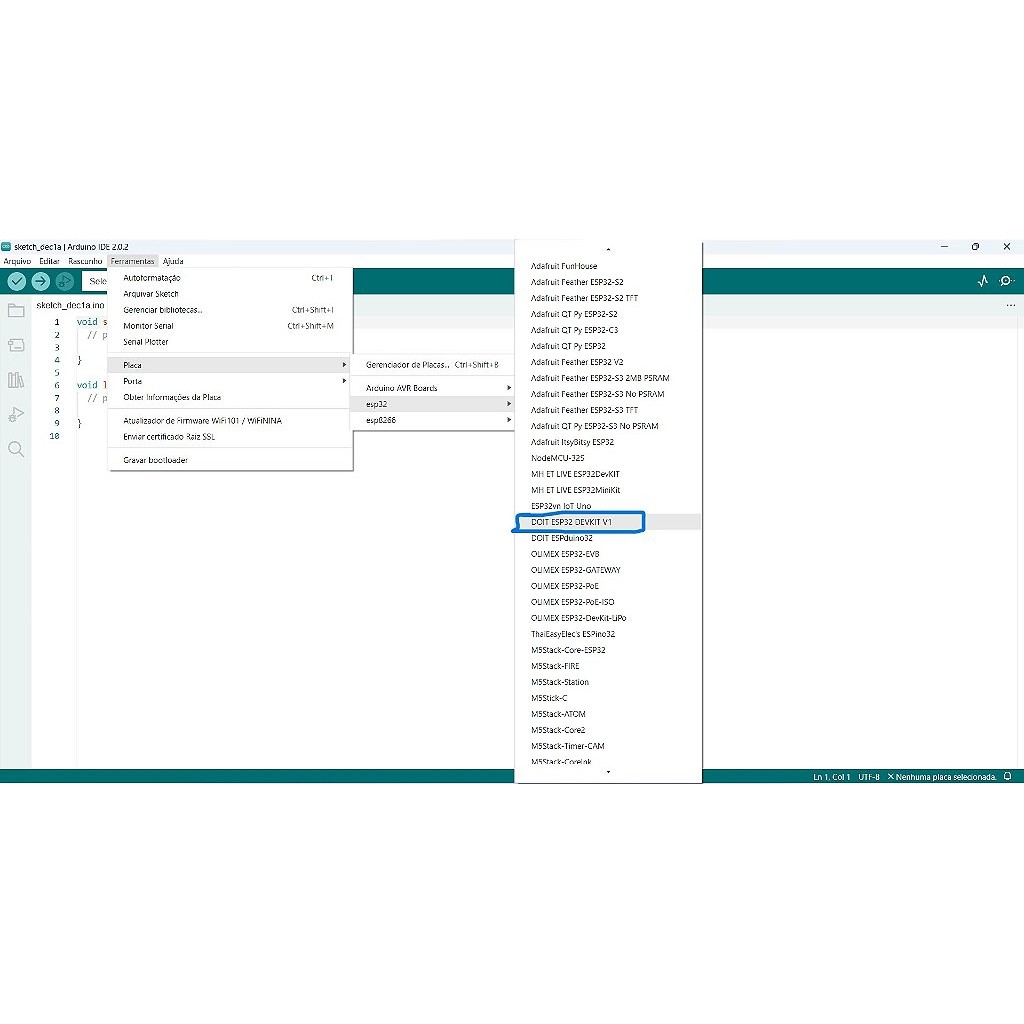This screenshot has width=1024, height=1024.
Task: Open the Library Manager books icon
Action: (16, 380)
